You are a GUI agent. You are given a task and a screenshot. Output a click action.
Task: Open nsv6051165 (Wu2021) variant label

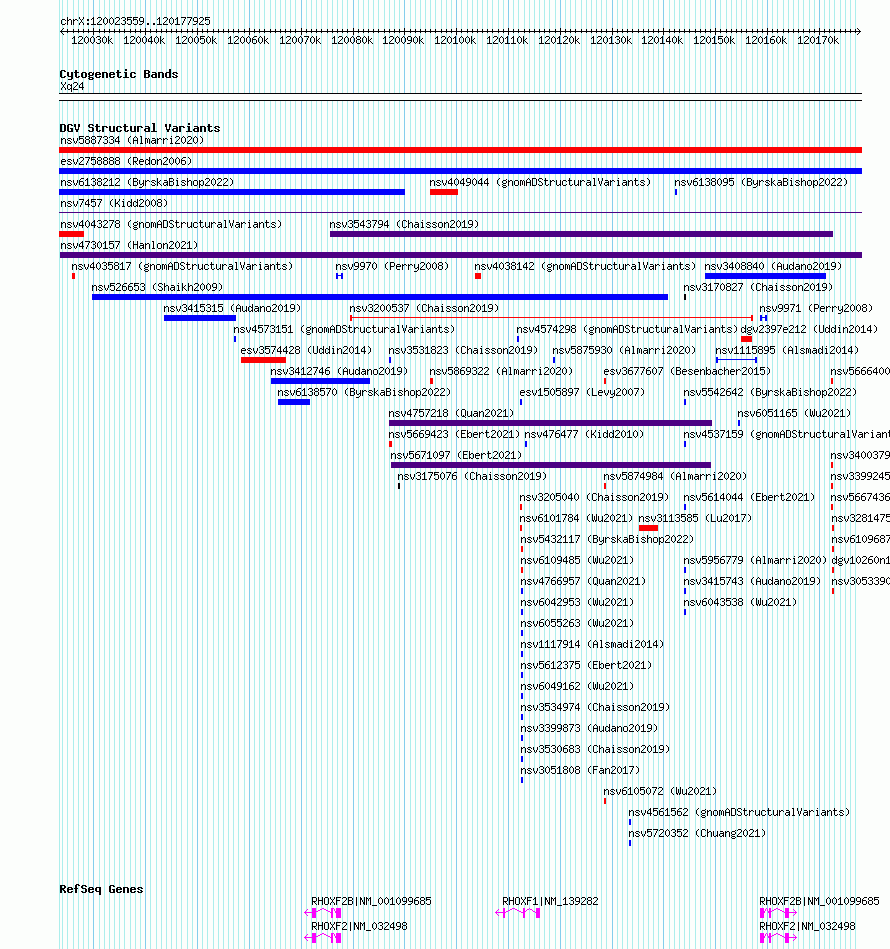tap(794, 413)
